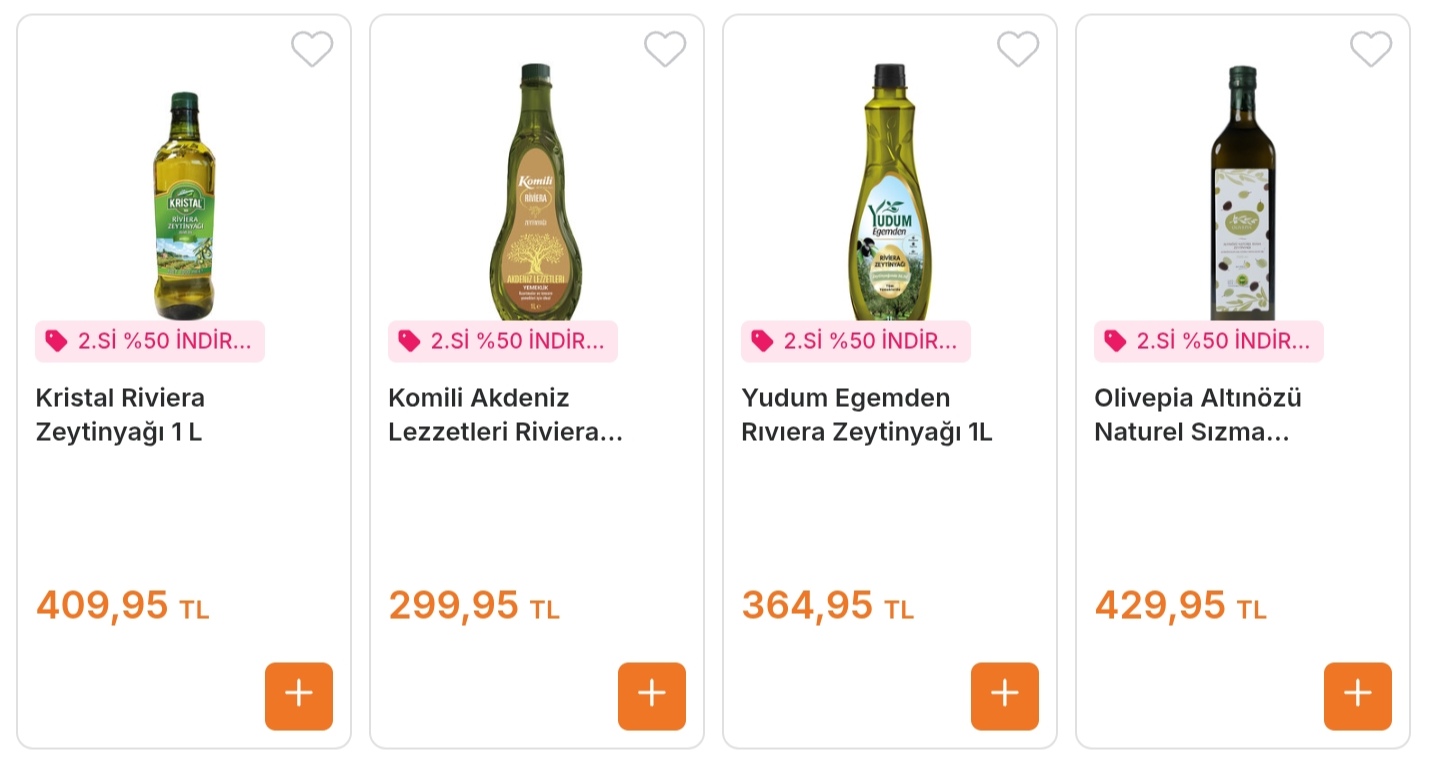Toggle heart on Komili Akdeniz Lezzetleri card
1430x777 pixels.
[665, 48]
